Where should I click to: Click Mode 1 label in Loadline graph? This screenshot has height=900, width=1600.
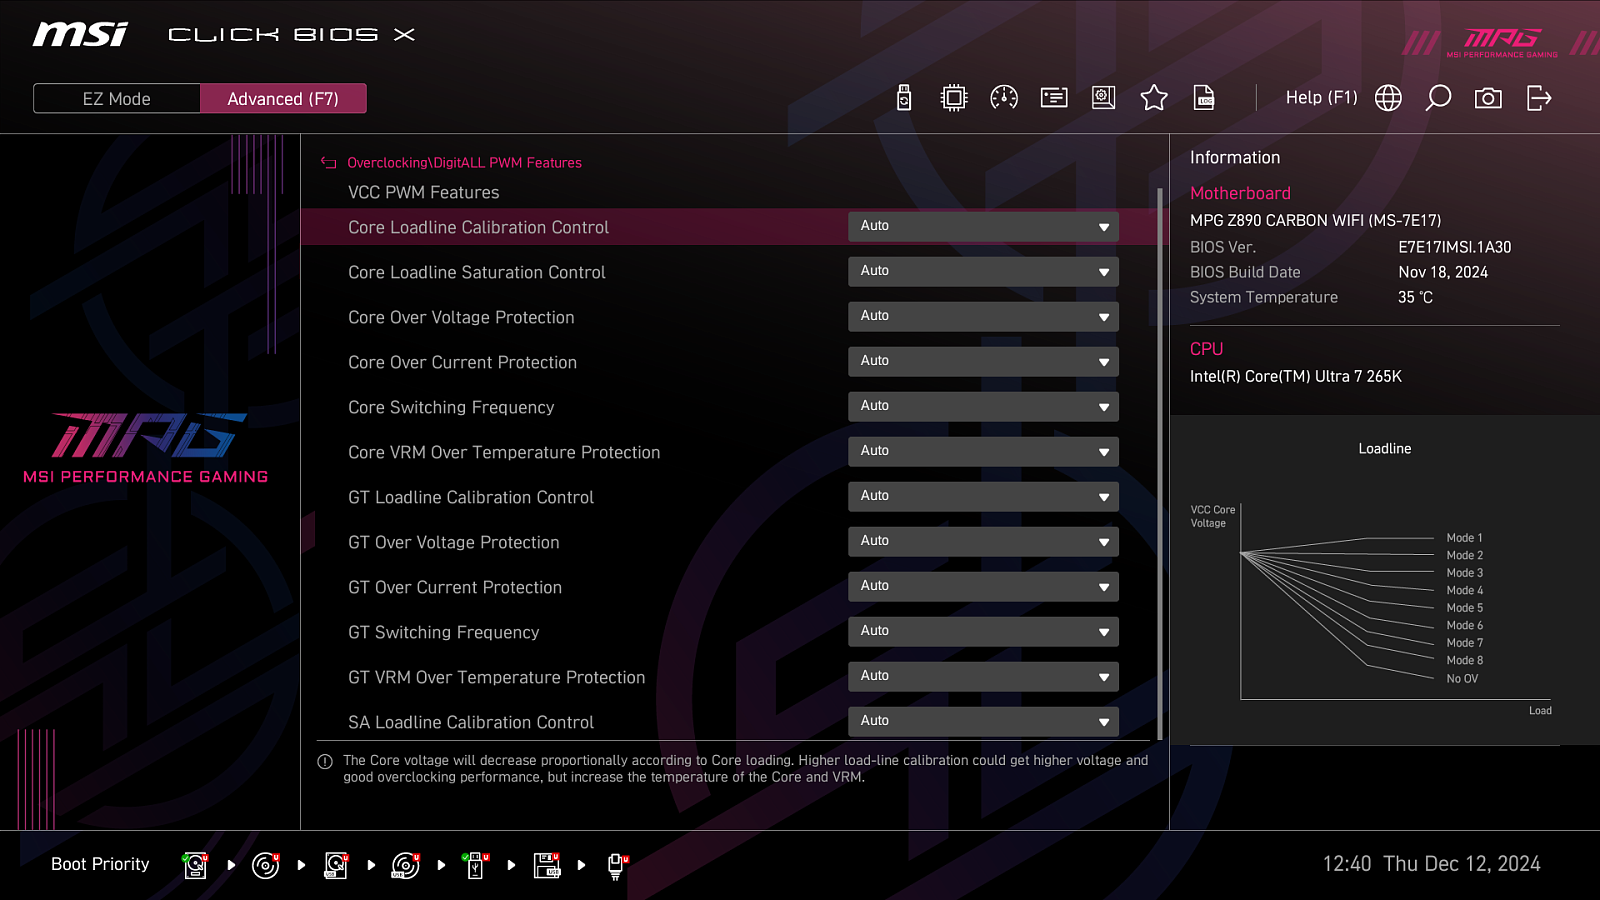(1464, 538)
